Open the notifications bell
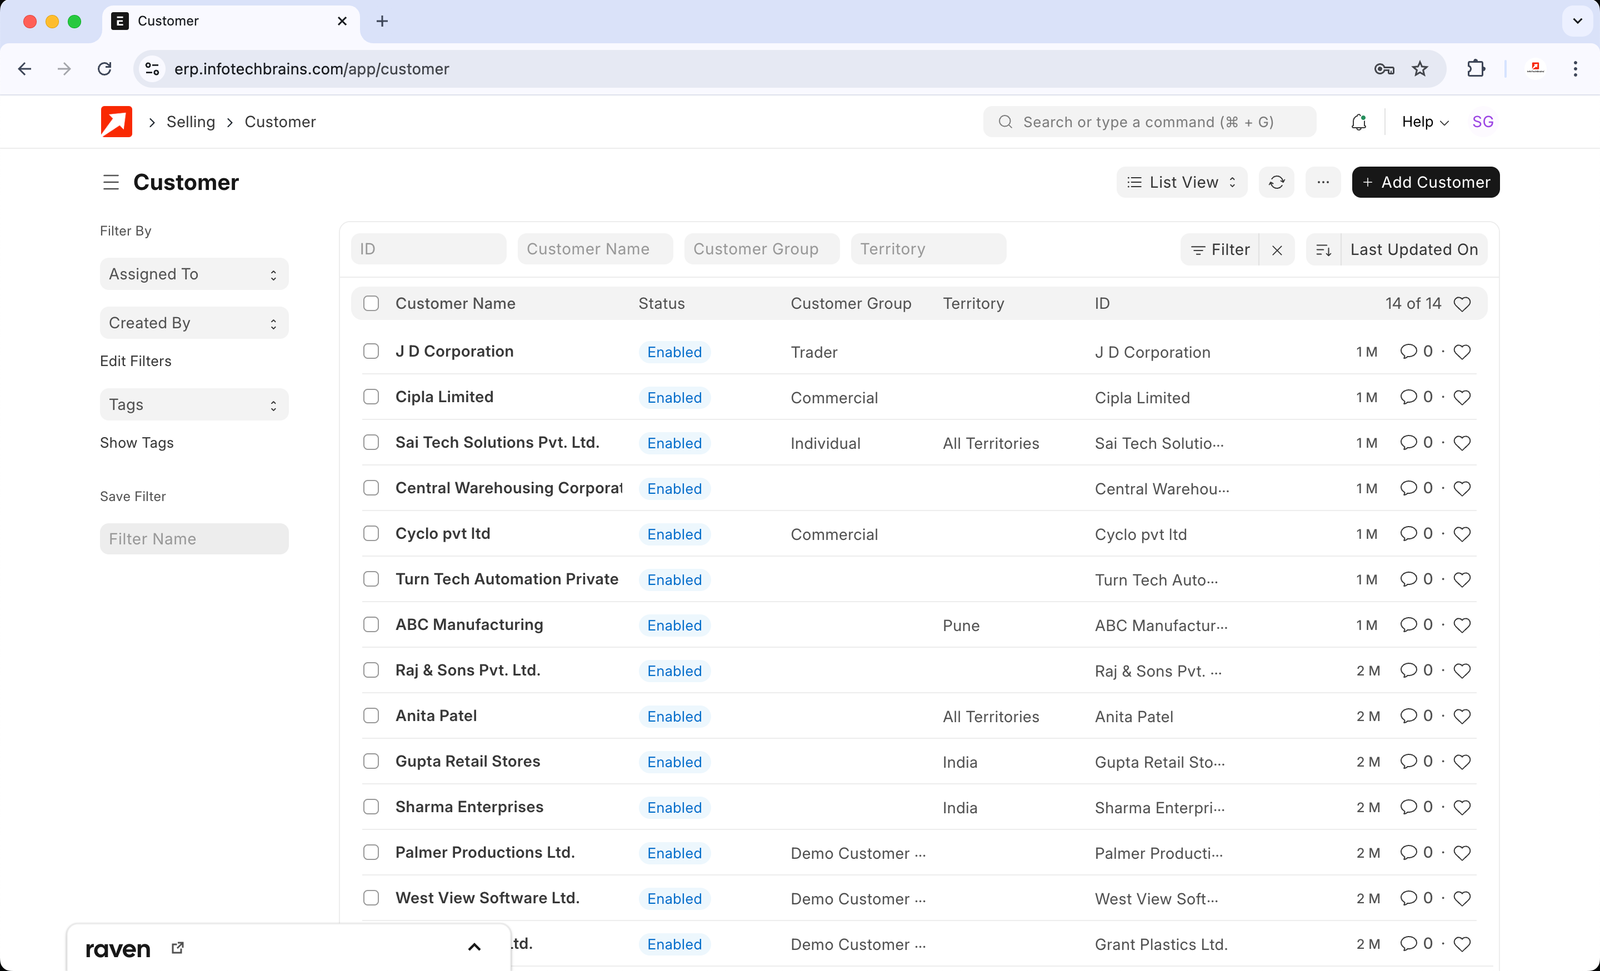This screenshot has width=1600, height=971. pos(1358,122)
